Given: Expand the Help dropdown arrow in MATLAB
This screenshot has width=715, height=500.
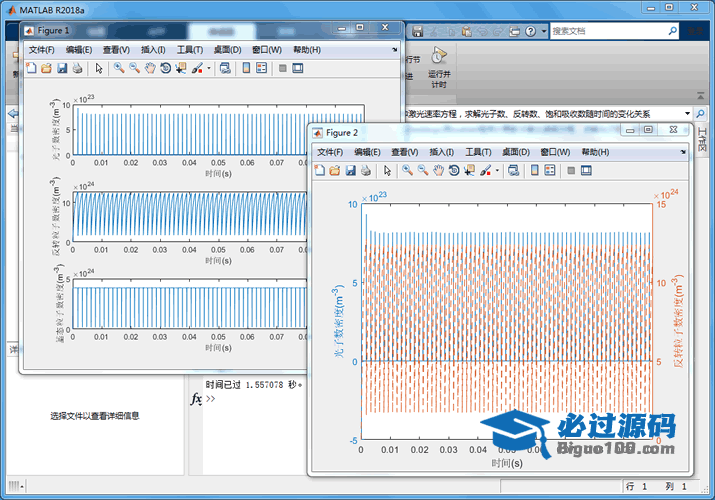Looking at the screenshot, I should pyautogui.click(x=544, y=31).
